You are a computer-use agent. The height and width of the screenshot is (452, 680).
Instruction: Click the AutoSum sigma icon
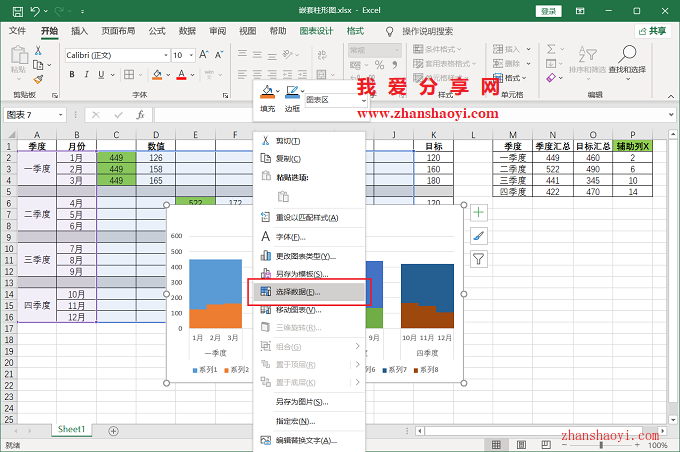[x=551, y=49]
